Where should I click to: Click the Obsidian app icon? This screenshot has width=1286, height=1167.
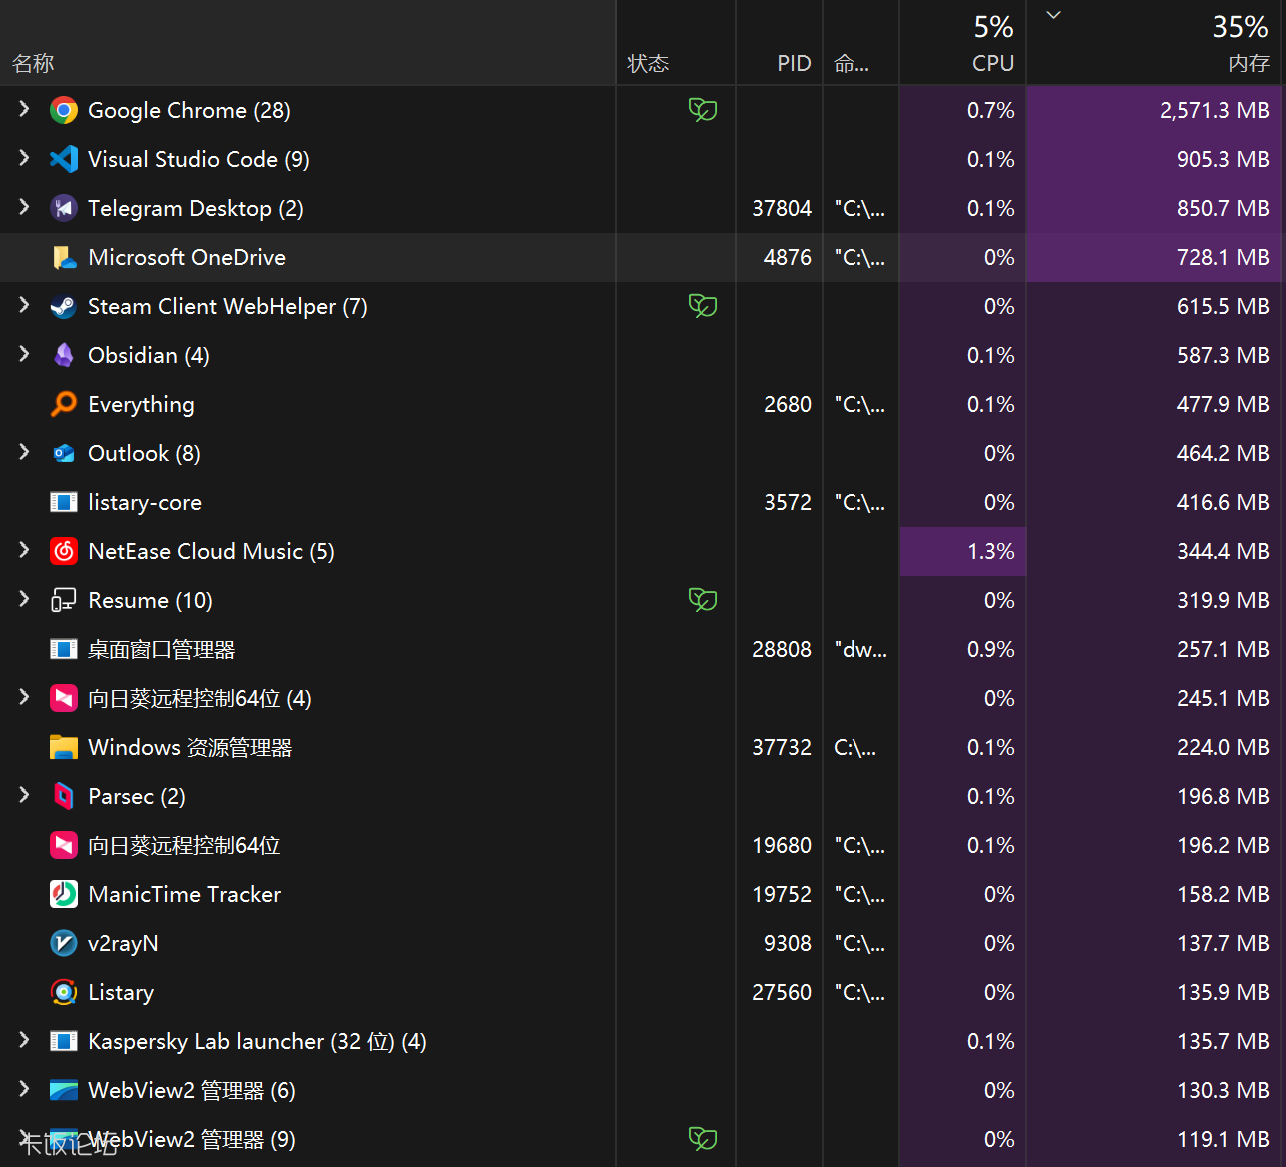click(x=64, y=355)
